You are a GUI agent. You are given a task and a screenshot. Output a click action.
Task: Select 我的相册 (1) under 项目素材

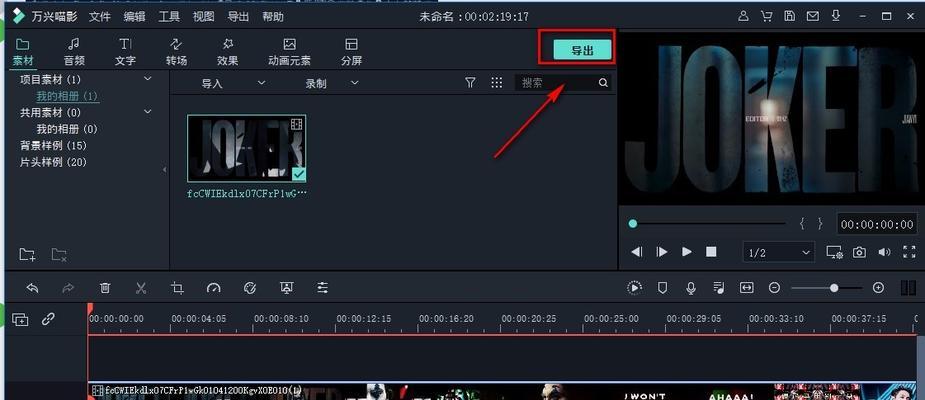click(x=67, y=96)
